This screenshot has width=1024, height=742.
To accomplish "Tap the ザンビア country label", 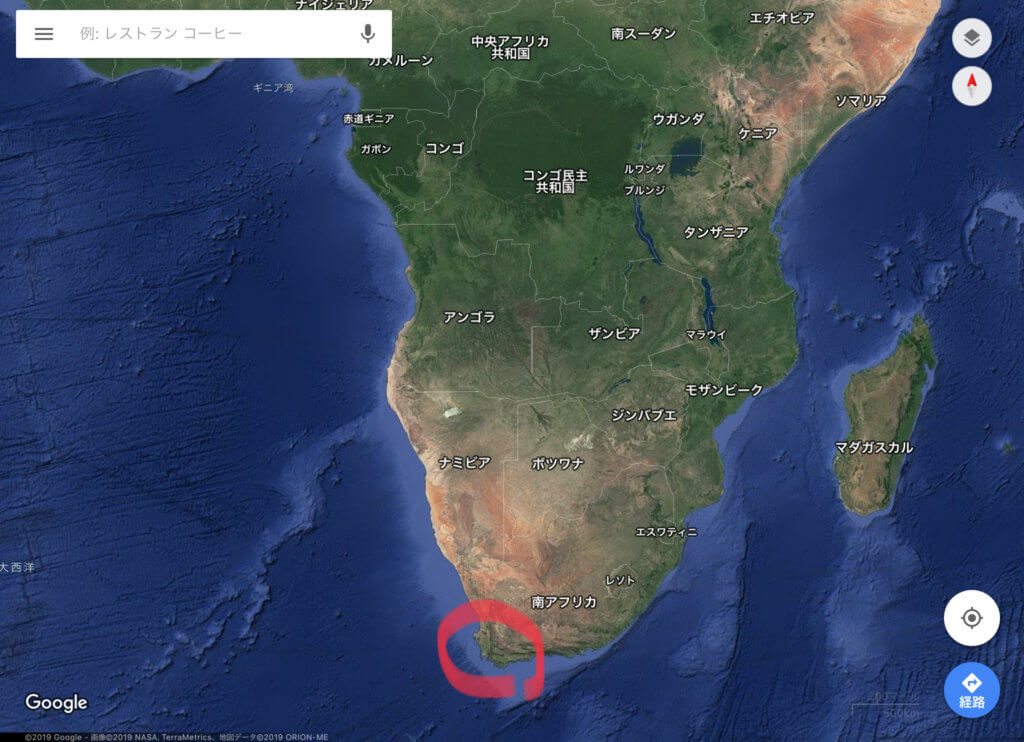I will 614,334.
